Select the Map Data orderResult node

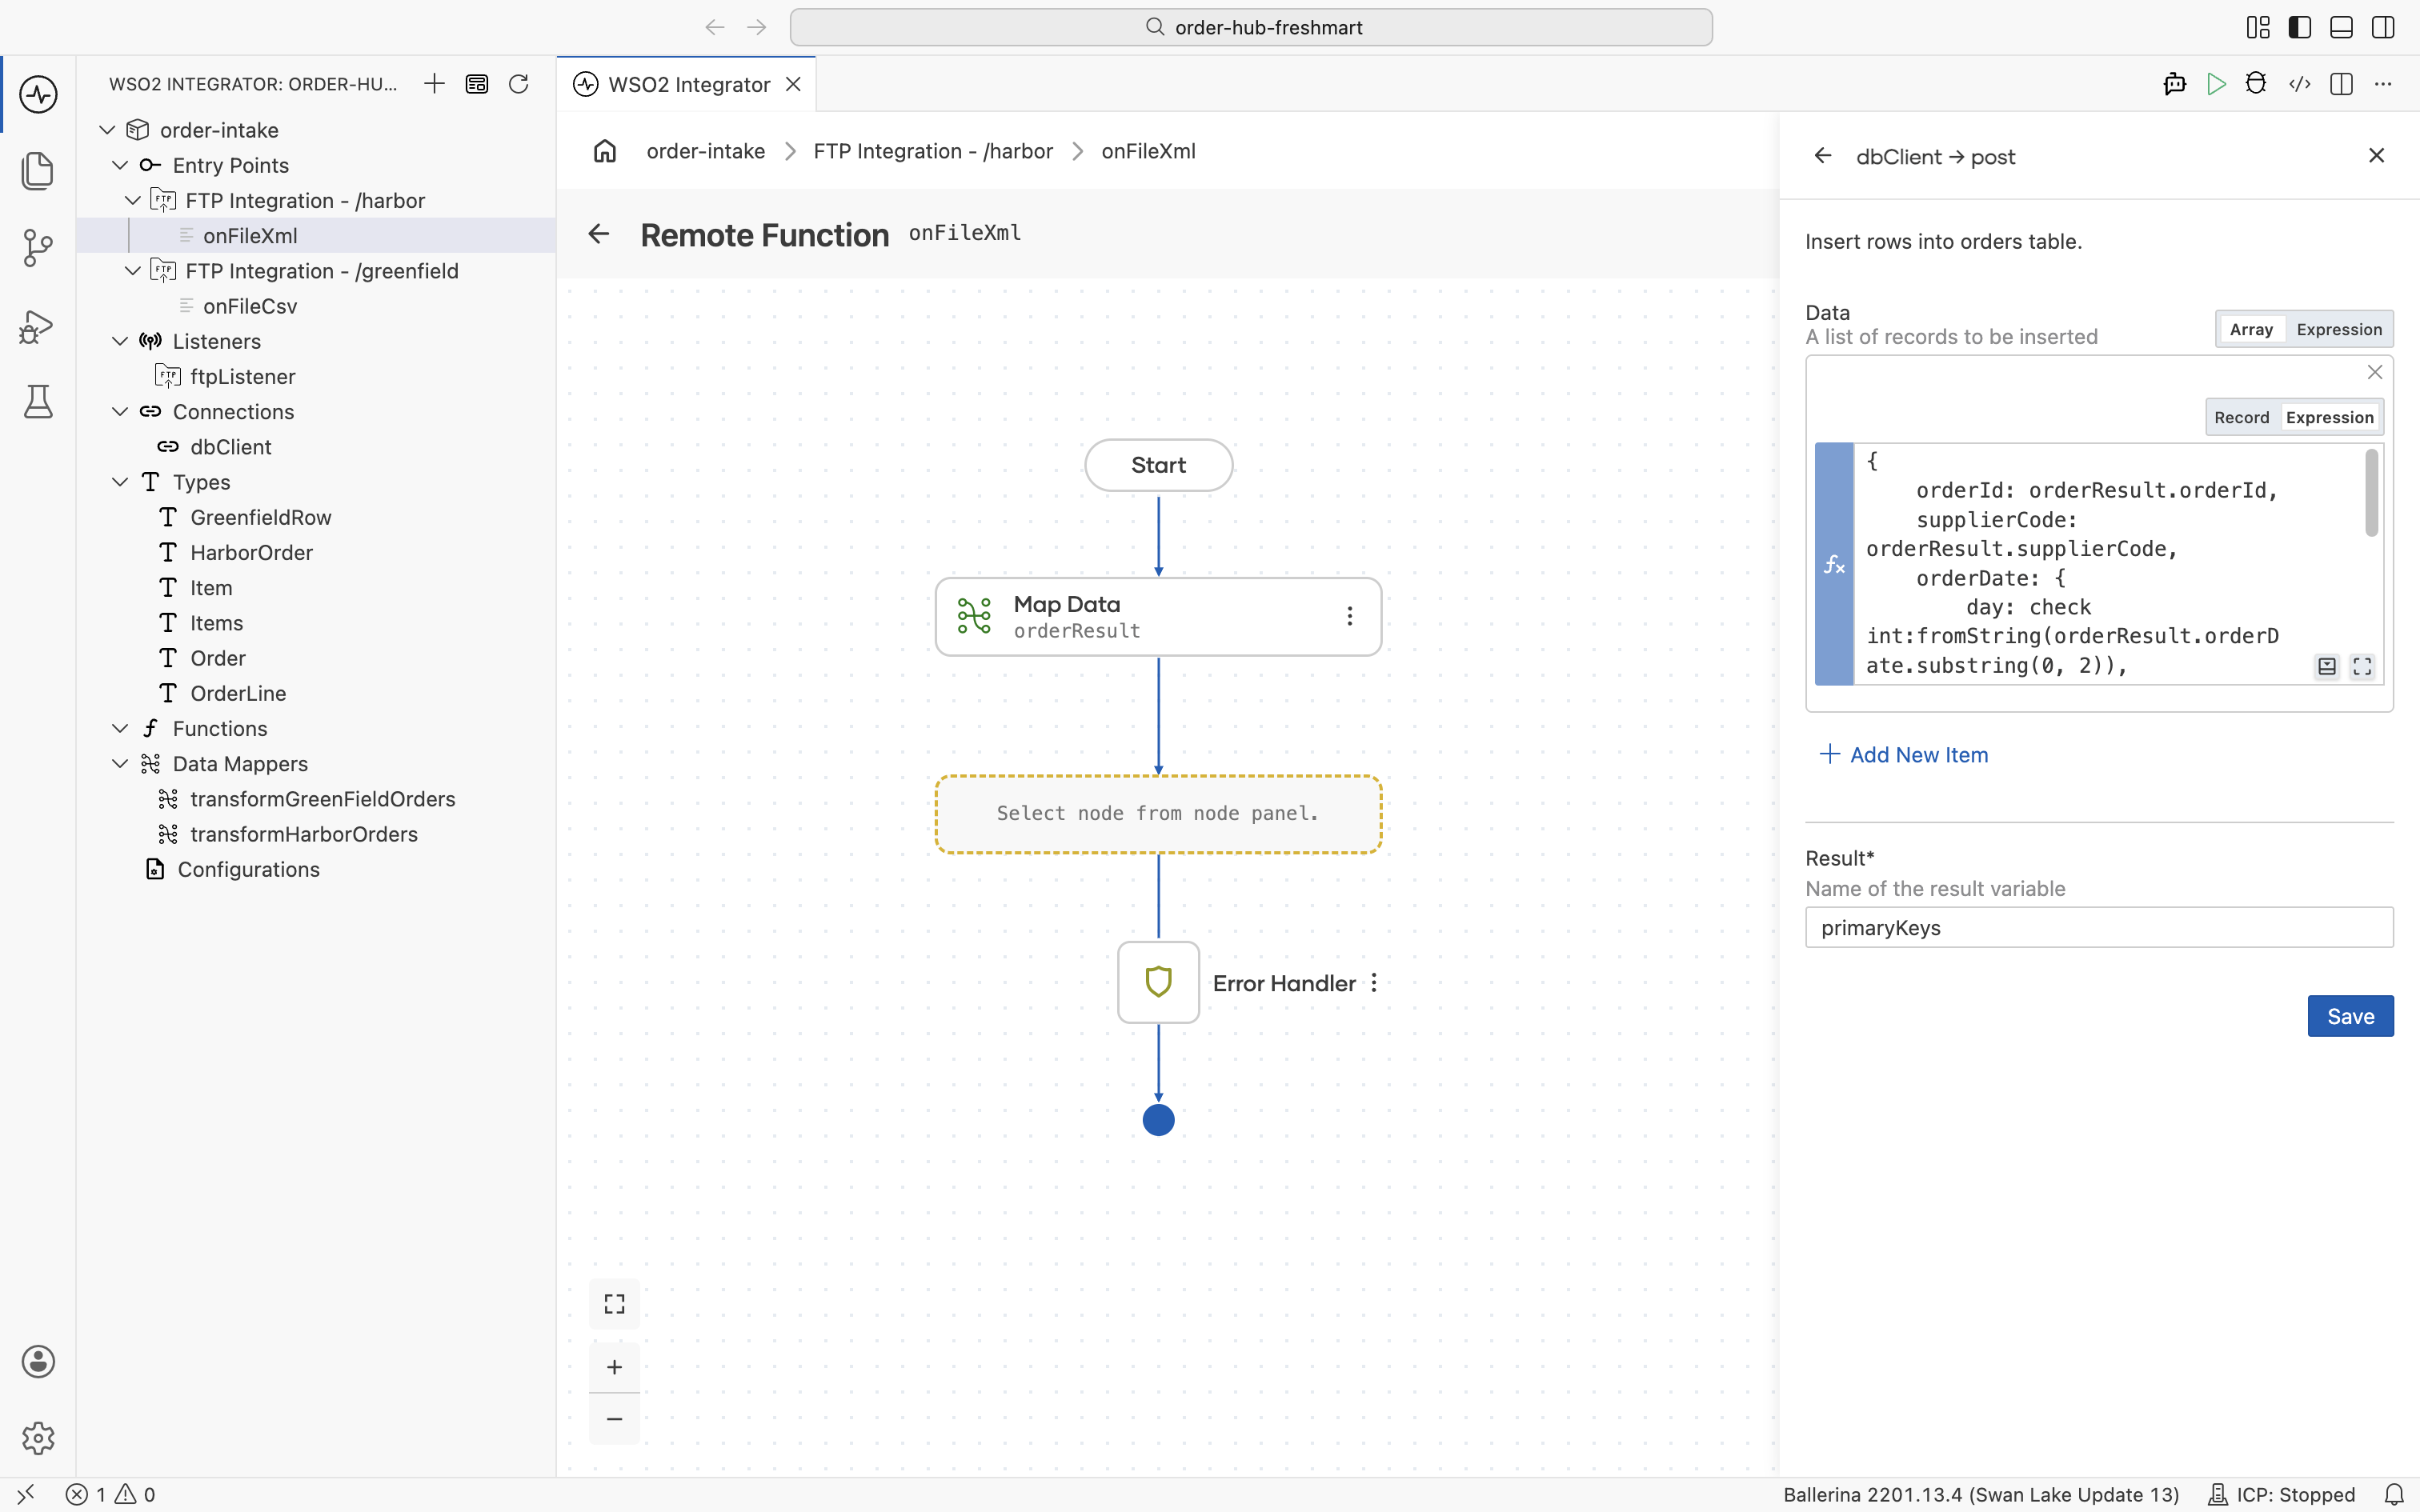(1158, 617)
